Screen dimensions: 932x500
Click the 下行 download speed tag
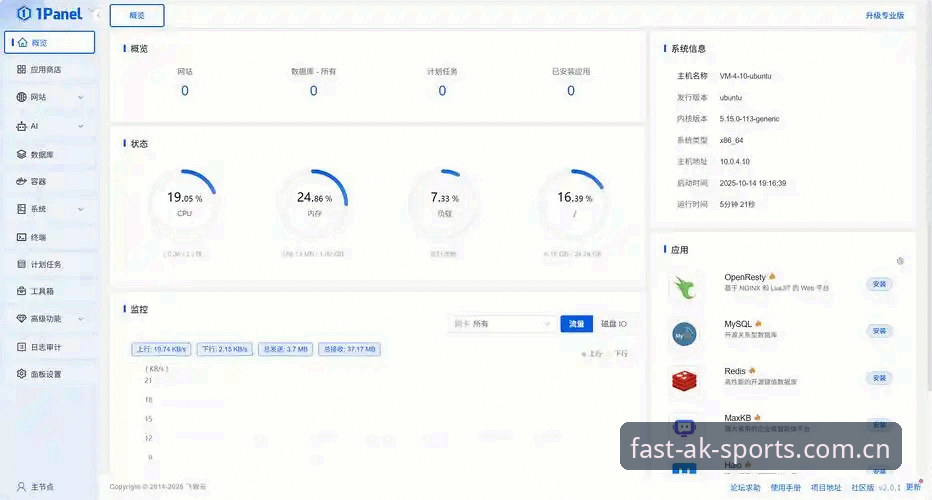[x=225, y=349]
